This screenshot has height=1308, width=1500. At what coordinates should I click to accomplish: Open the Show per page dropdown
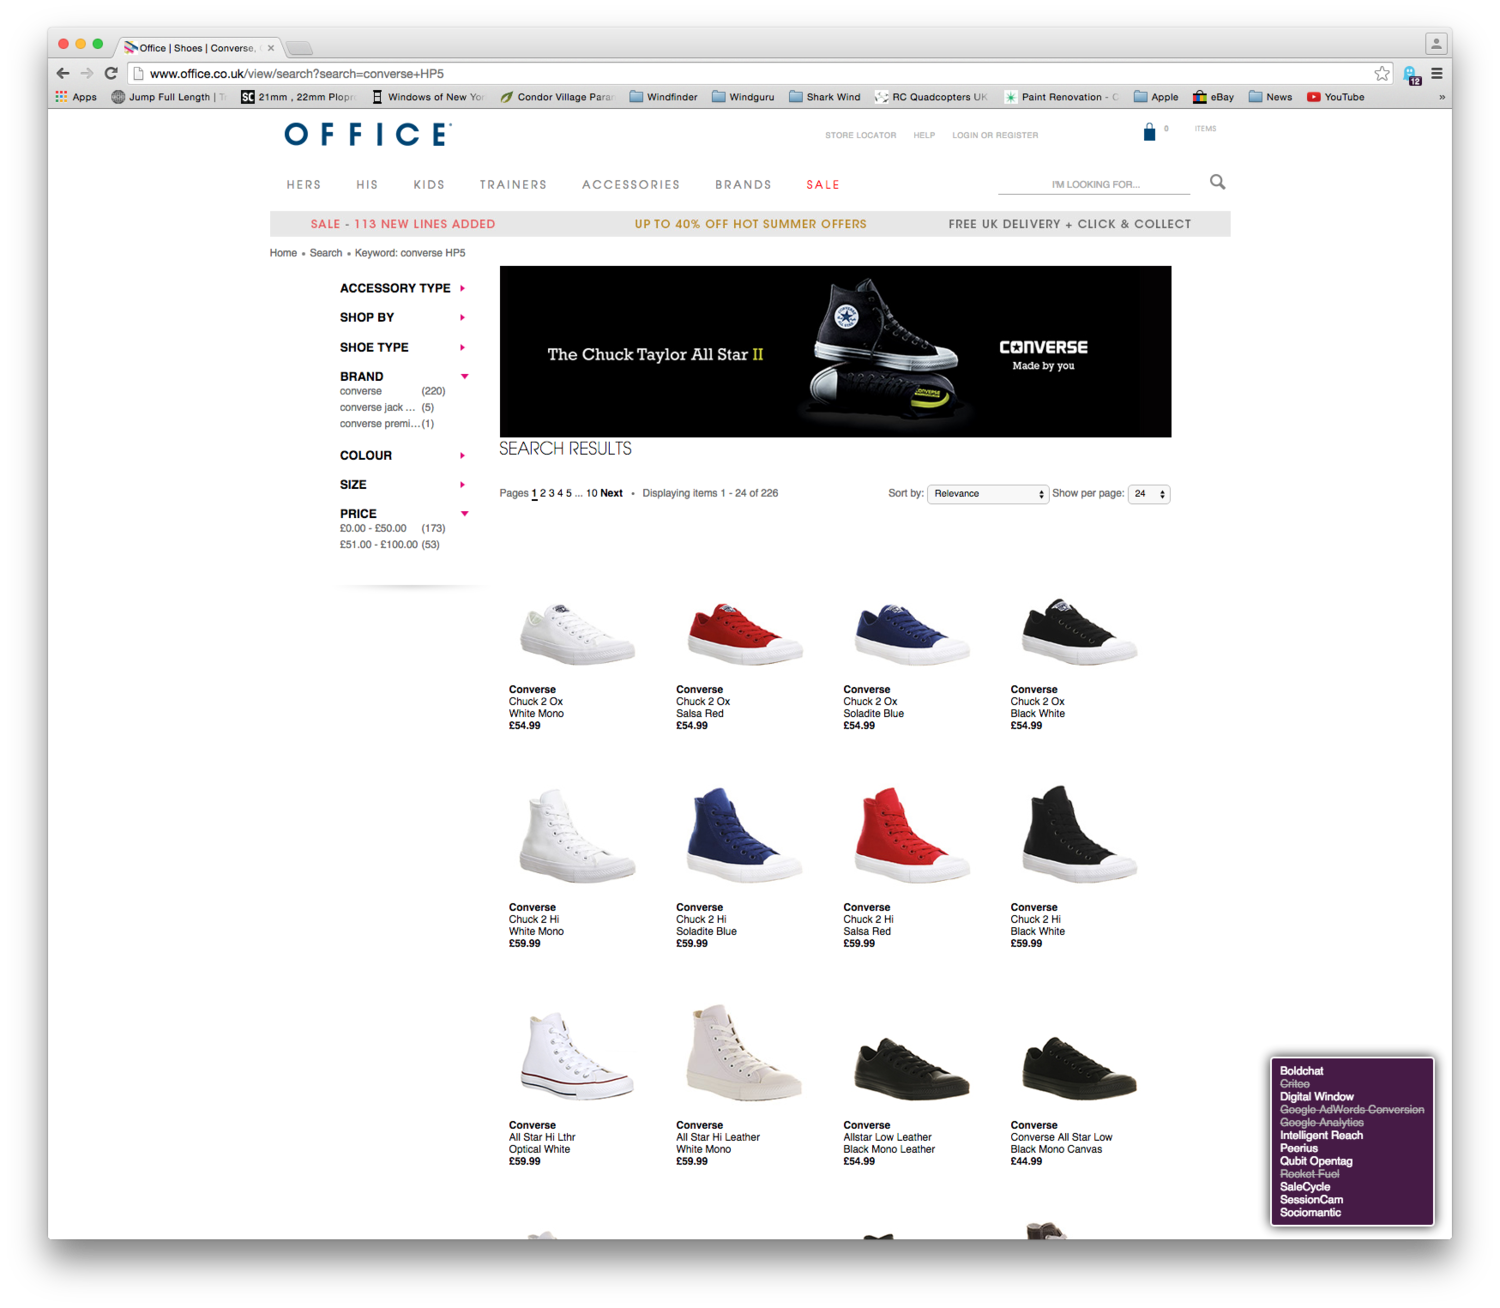click(x=1149, y=494)
